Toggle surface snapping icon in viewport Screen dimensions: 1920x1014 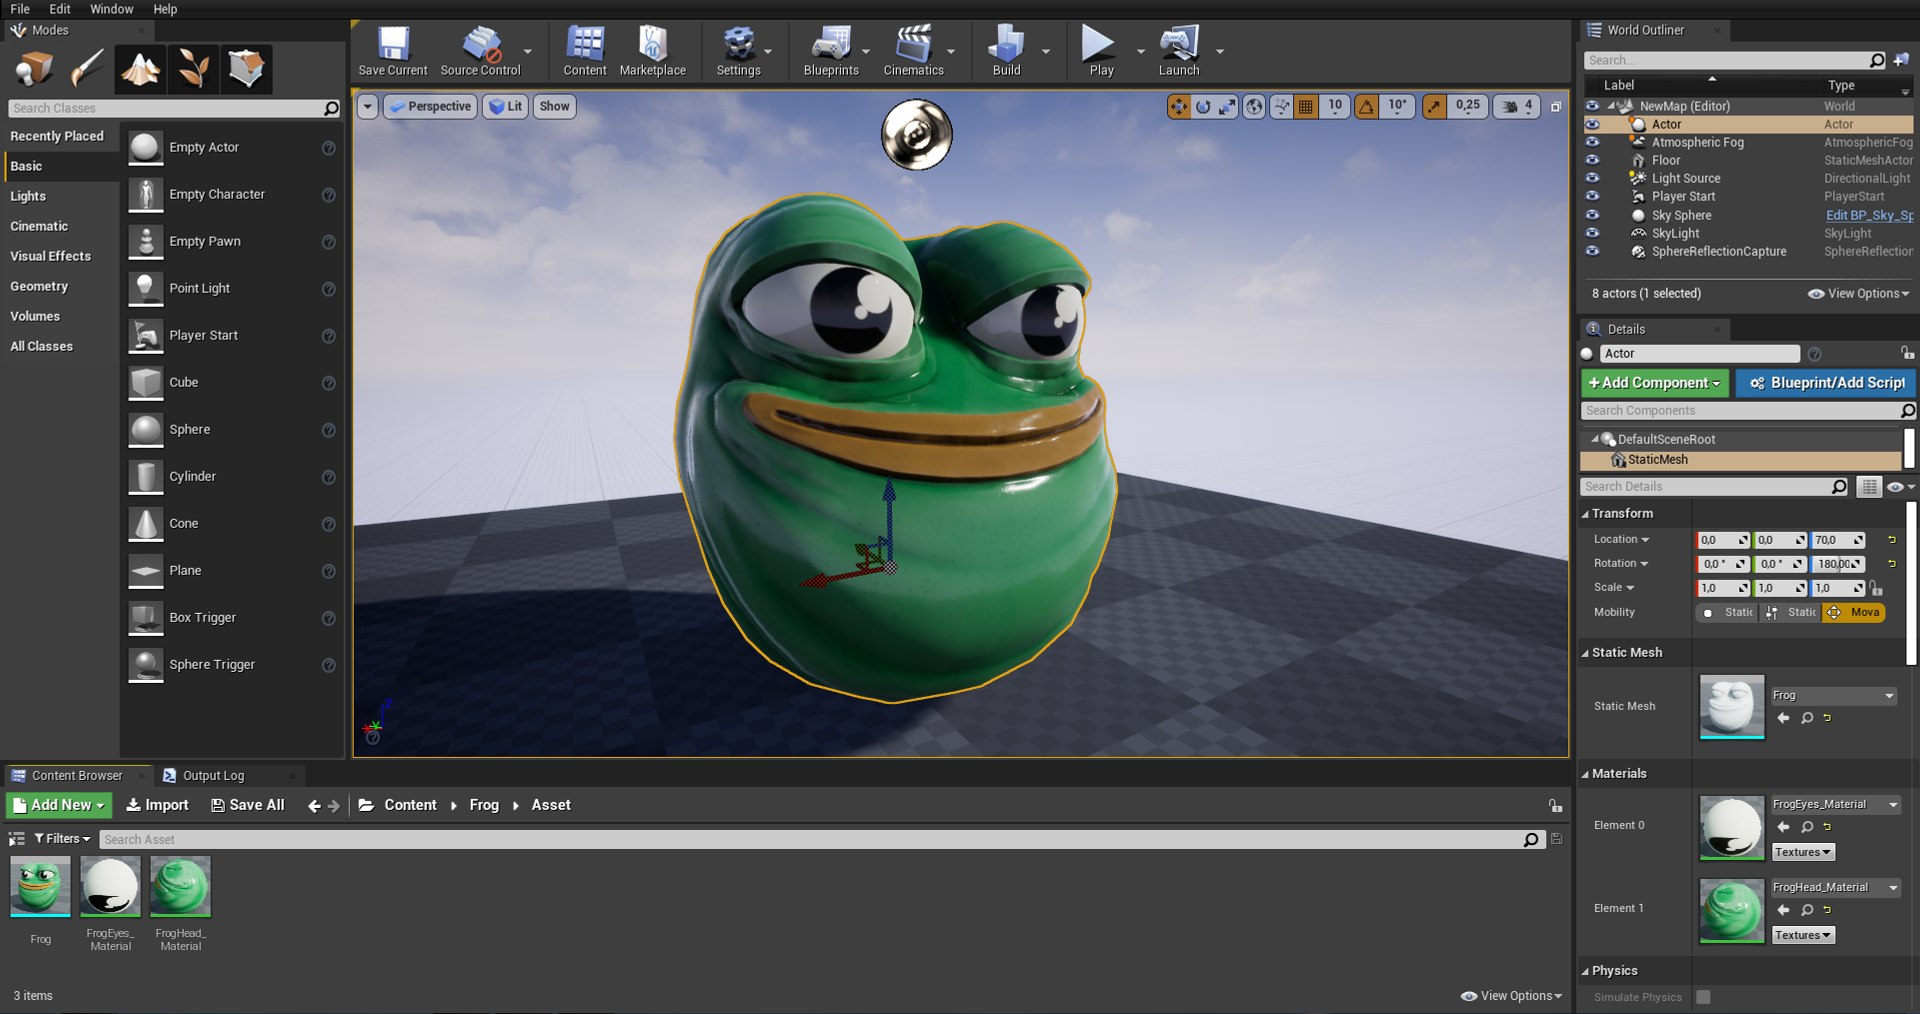[1281, 106]
